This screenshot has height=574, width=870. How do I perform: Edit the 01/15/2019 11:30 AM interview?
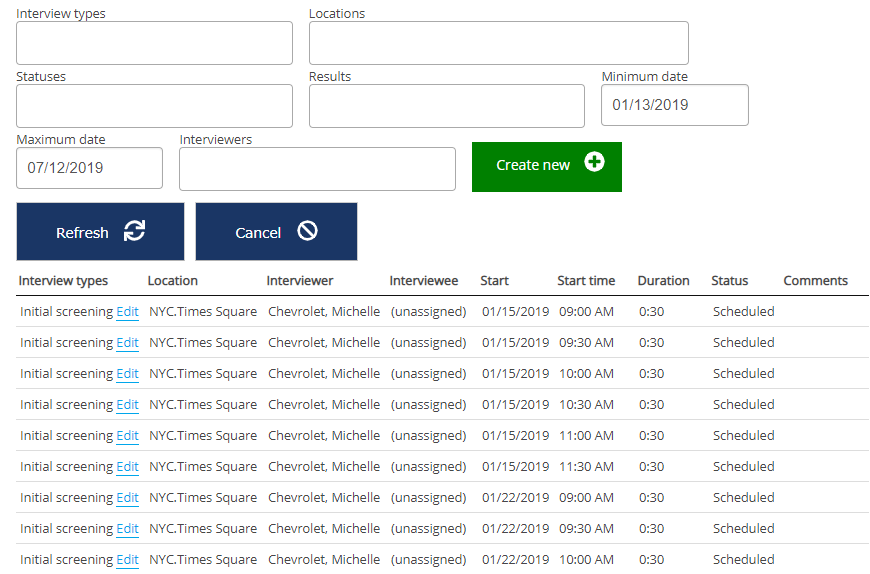tap(127, 467)
